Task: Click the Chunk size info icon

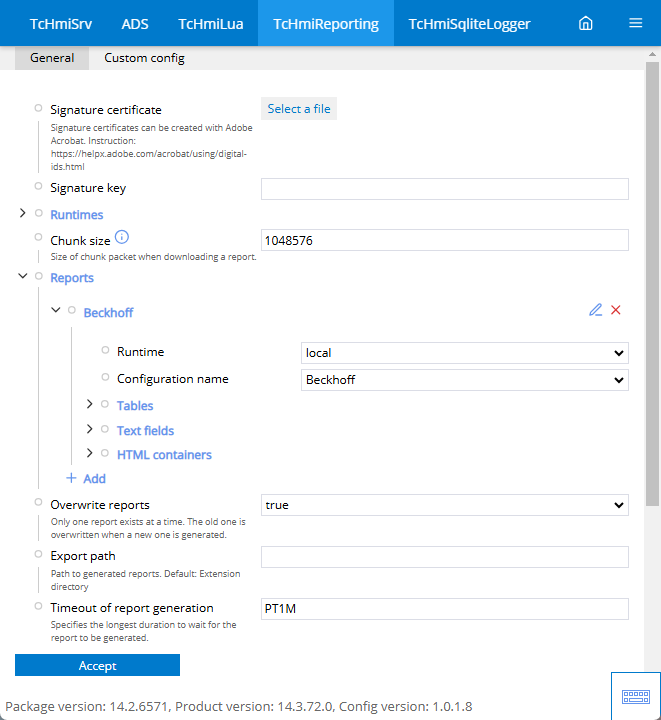Action: (x=122, y=237)
